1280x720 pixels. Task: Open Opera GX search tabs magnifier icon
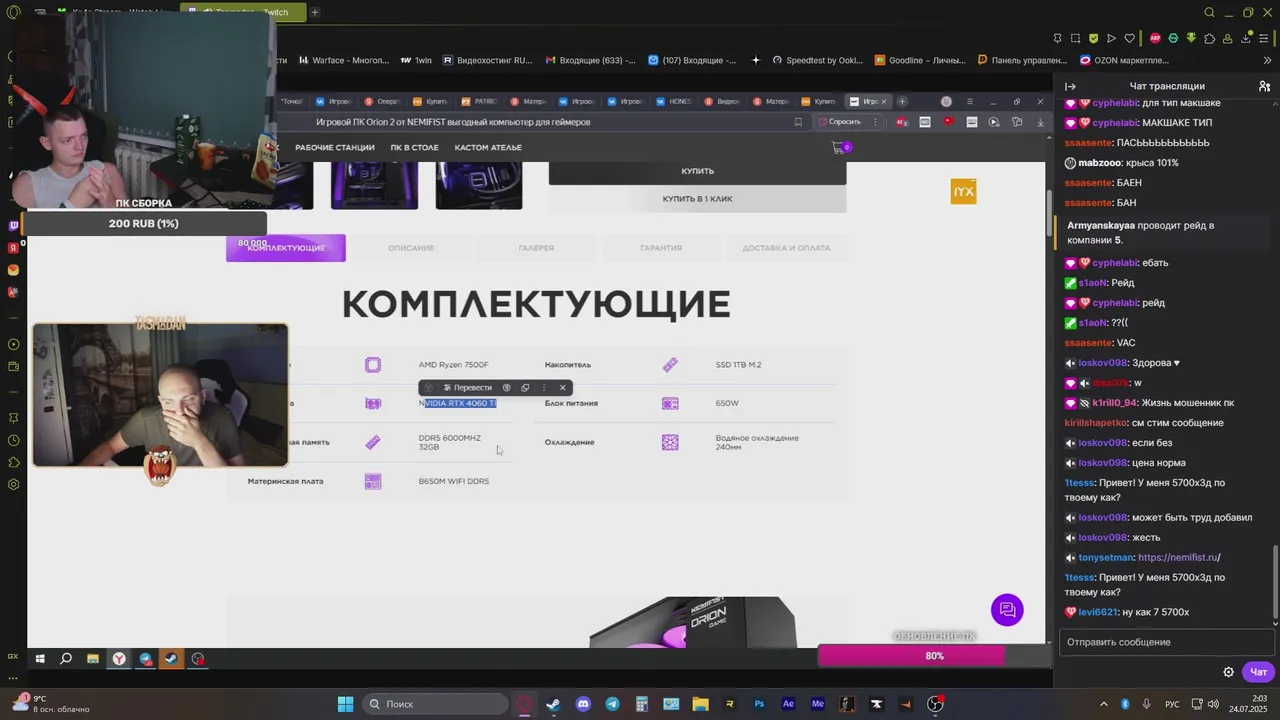pyautogui.click(x=1209, y=12)
